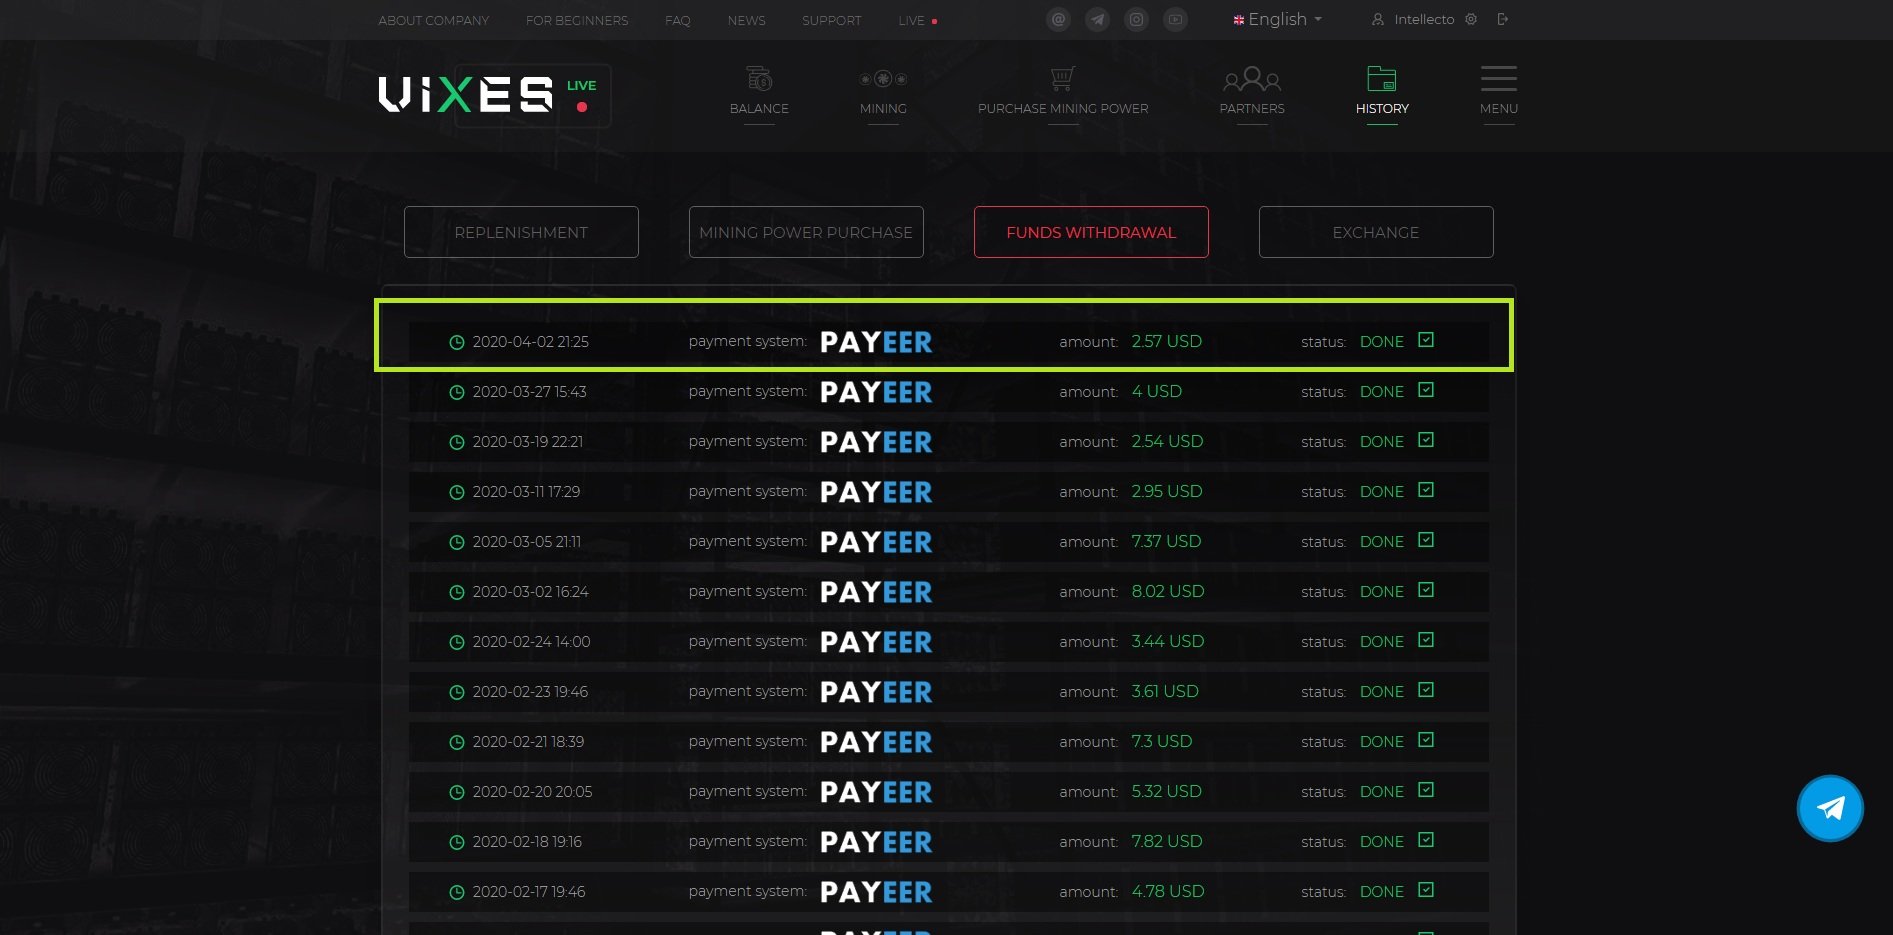This screenshot has height=935, width=1893.
Task: Click DONE status in 2020-02-20 row
Action: 1382,792
